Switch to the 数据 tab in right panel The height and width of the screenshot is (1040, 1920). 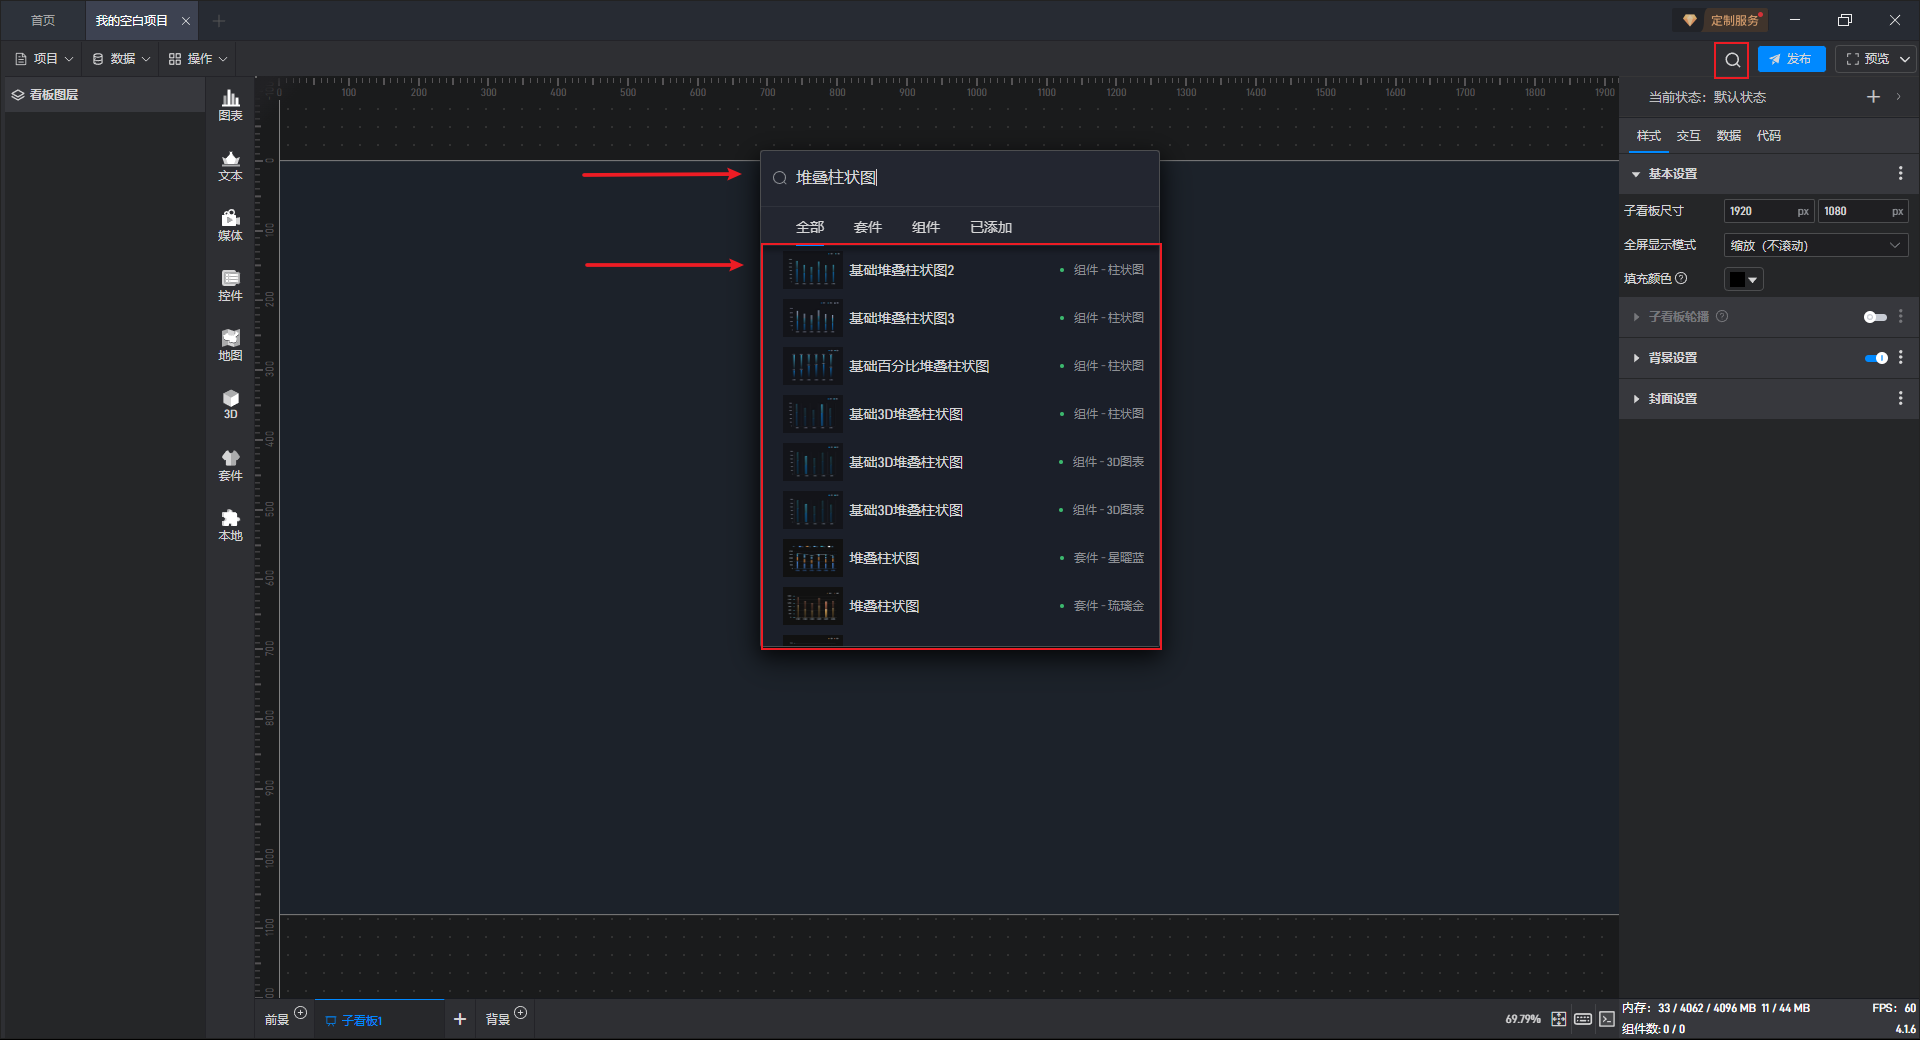click(1728, 136)
